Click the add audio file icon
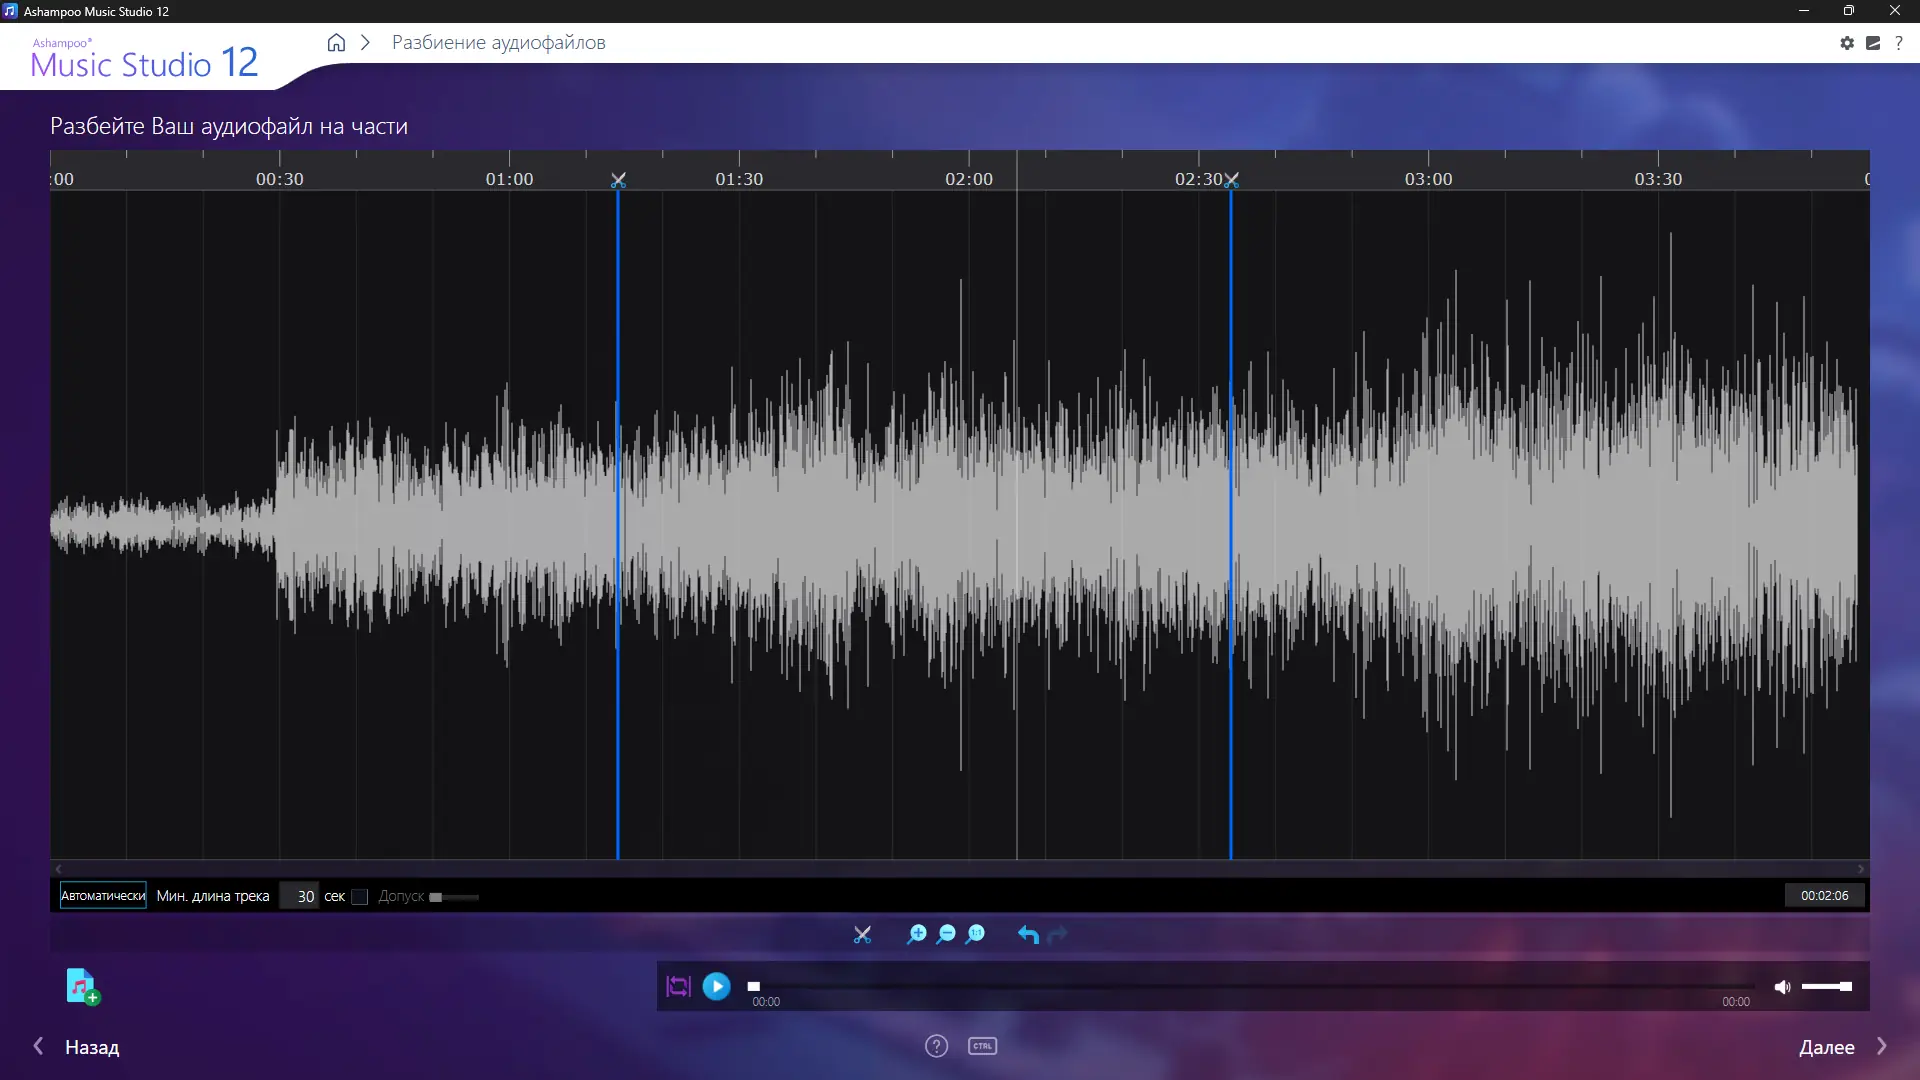The width and height of the screenshot is (1920, 1080). coord(82,986)
